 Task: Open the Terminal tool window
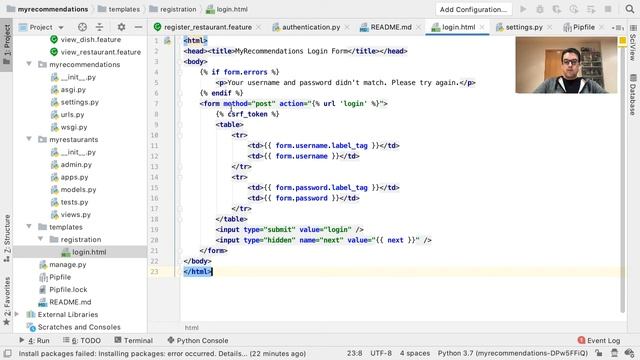[133, 340]
